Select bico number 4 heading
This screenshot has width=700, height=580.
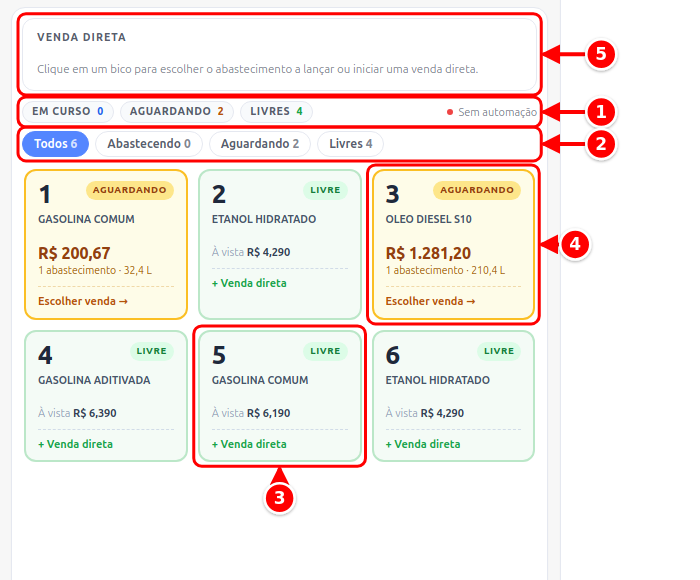(45, 356)
